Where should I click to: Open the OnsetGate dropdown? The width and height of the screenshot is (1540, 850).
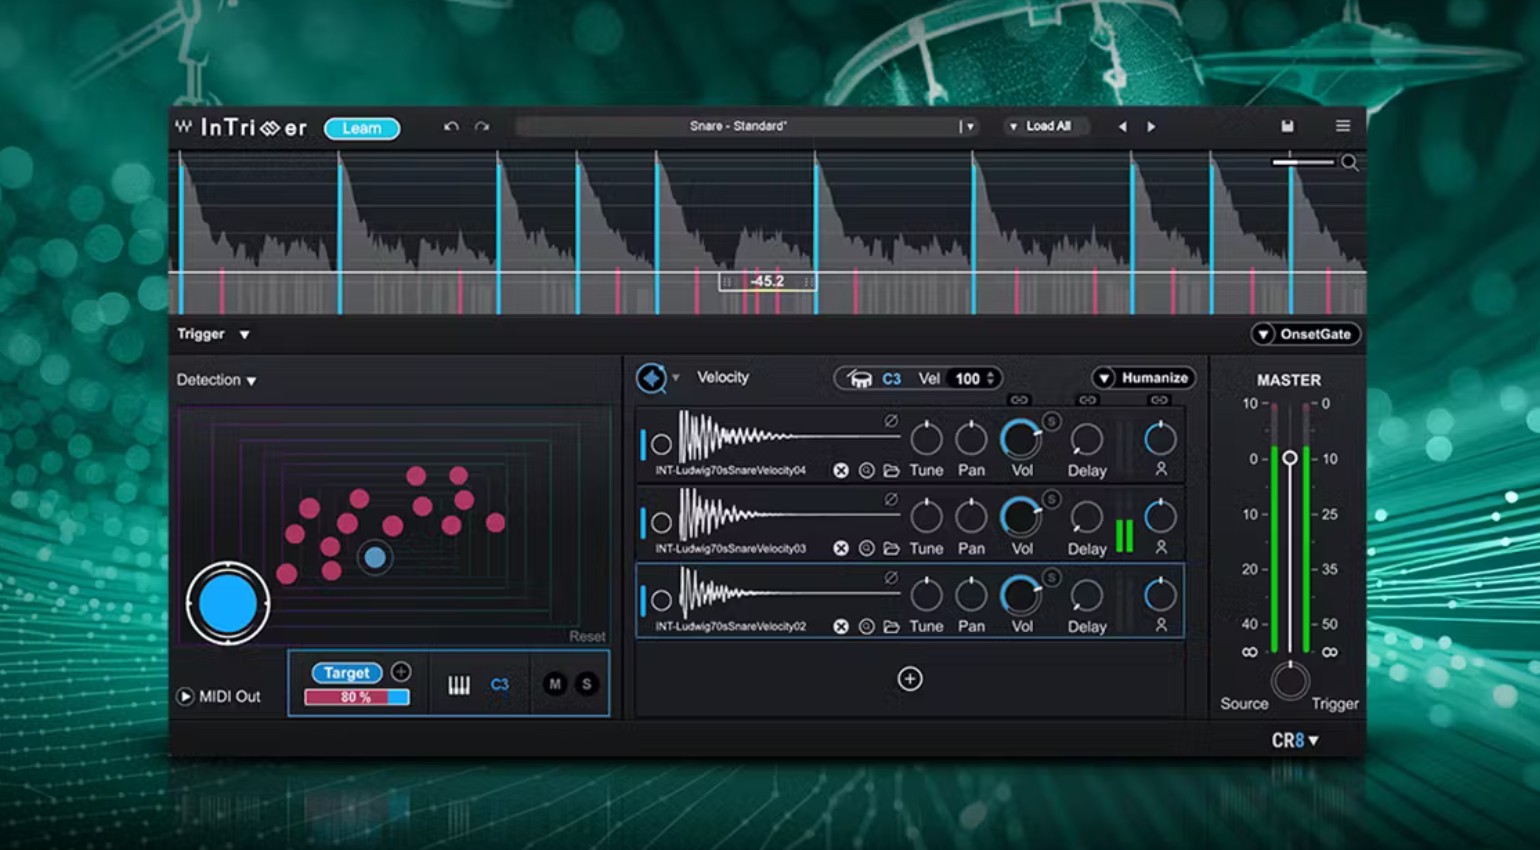tap(1305, 334)
